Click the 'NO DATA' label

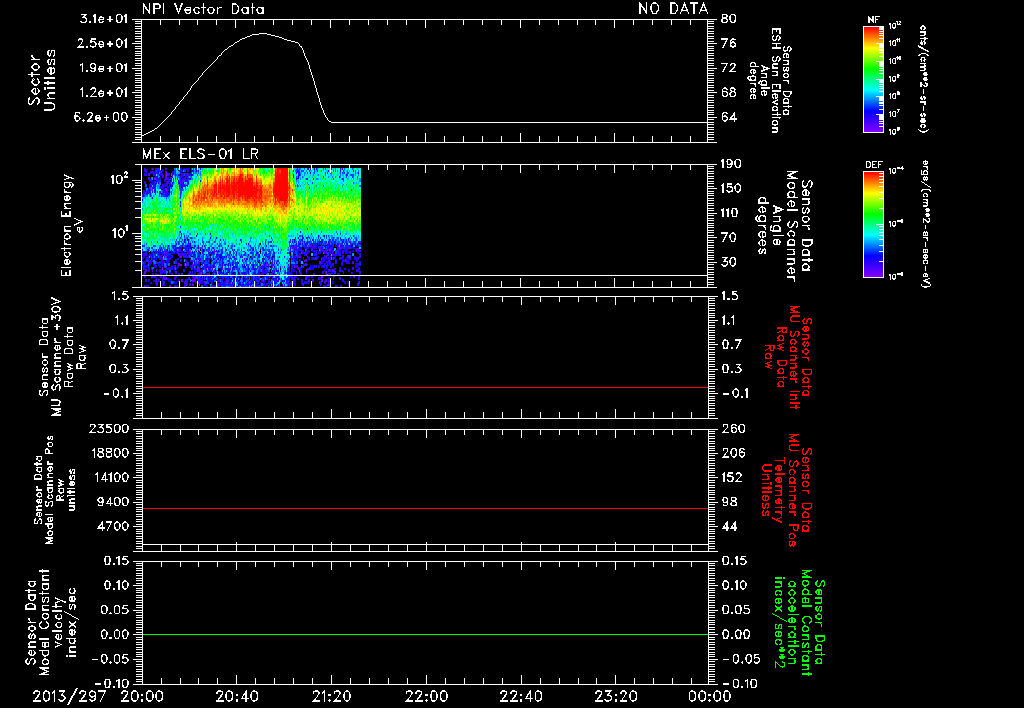tap(673, 8)
